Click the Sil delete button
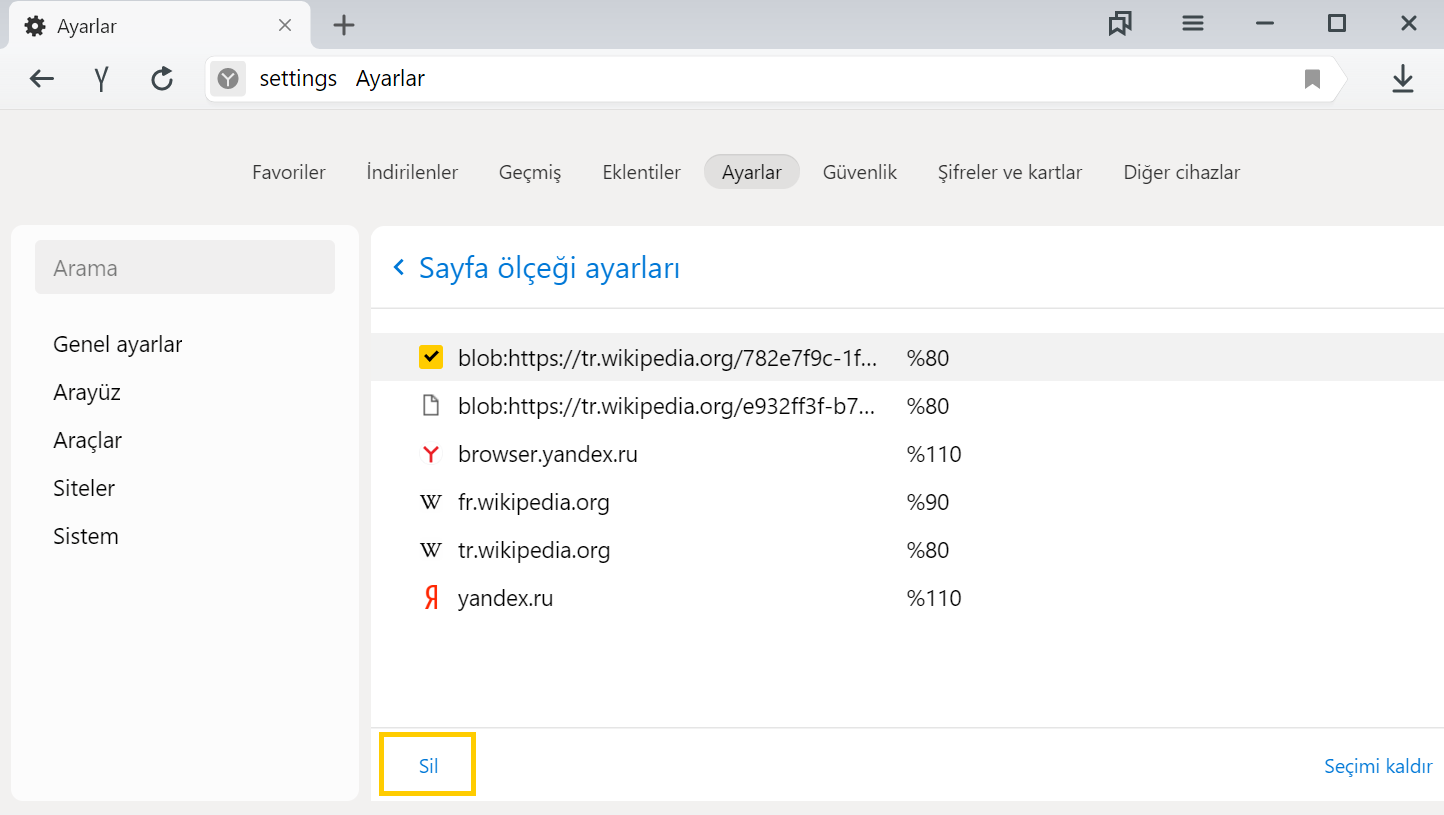Viewport: 1444px width, 815px height. 428,766
